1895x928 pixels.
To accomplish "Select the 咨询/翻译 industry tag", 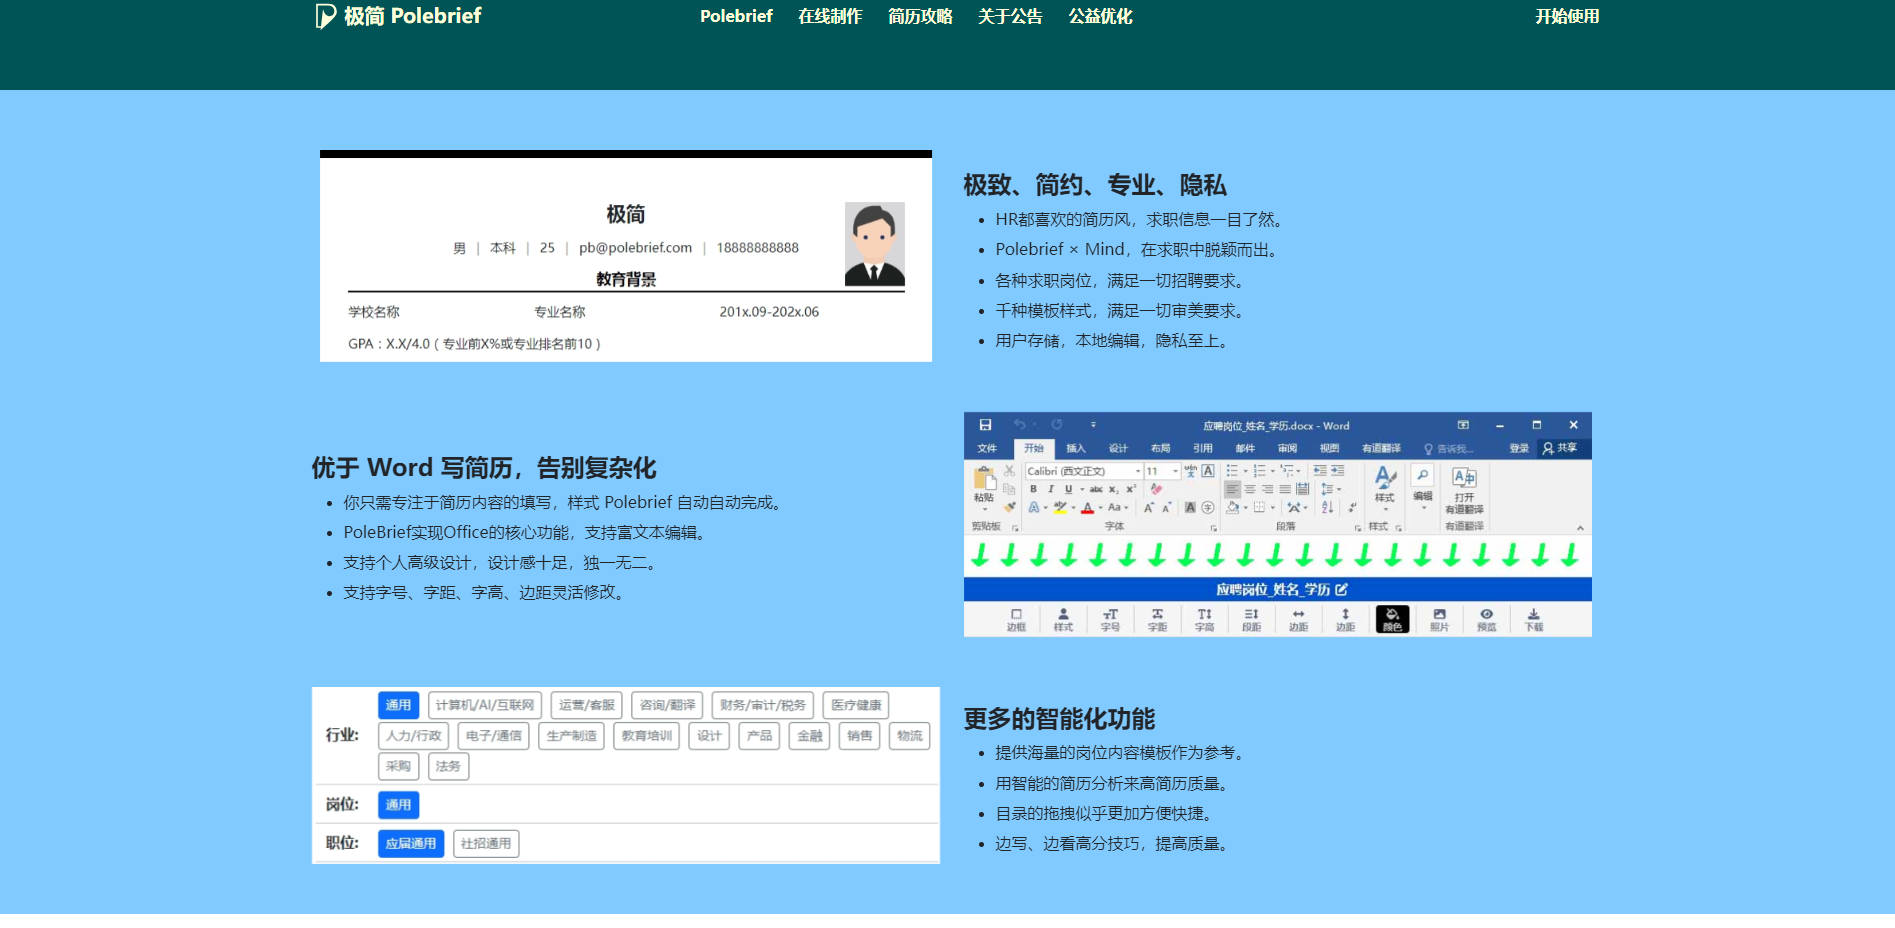I will (x=667, y=705).
